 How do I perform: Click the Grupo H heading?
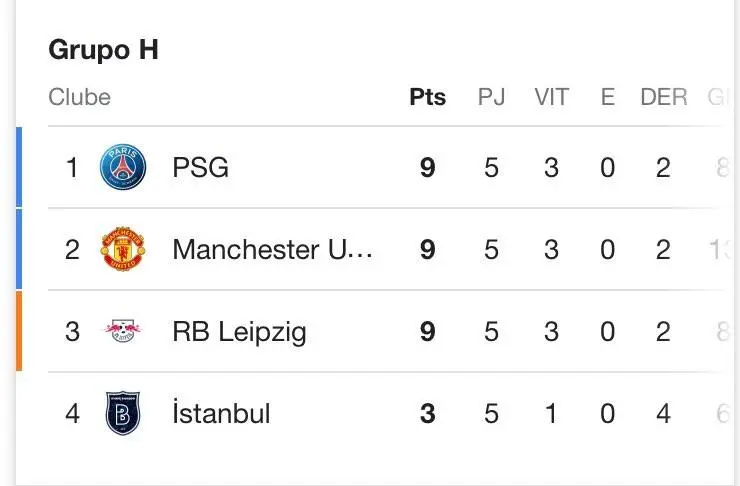coord(103,50)
